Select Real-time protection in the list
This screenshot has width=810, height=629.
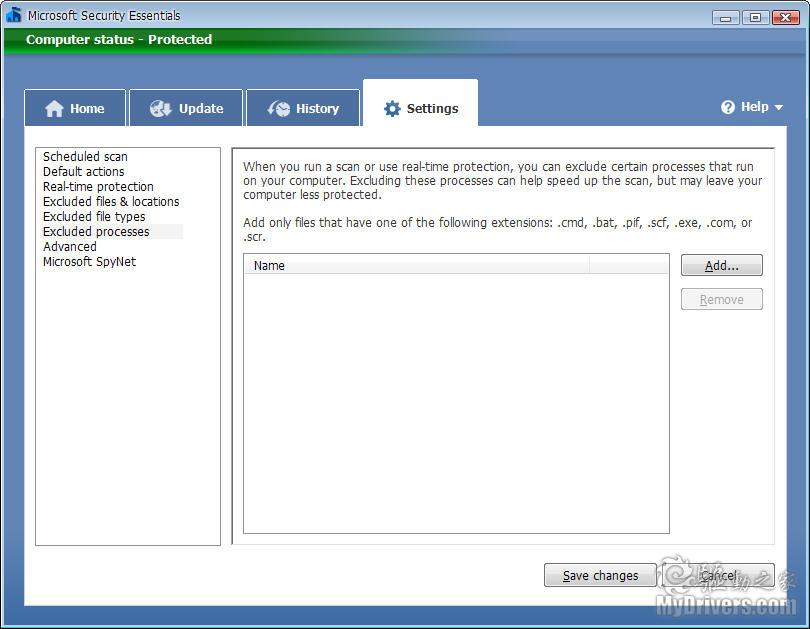(98, 186)
